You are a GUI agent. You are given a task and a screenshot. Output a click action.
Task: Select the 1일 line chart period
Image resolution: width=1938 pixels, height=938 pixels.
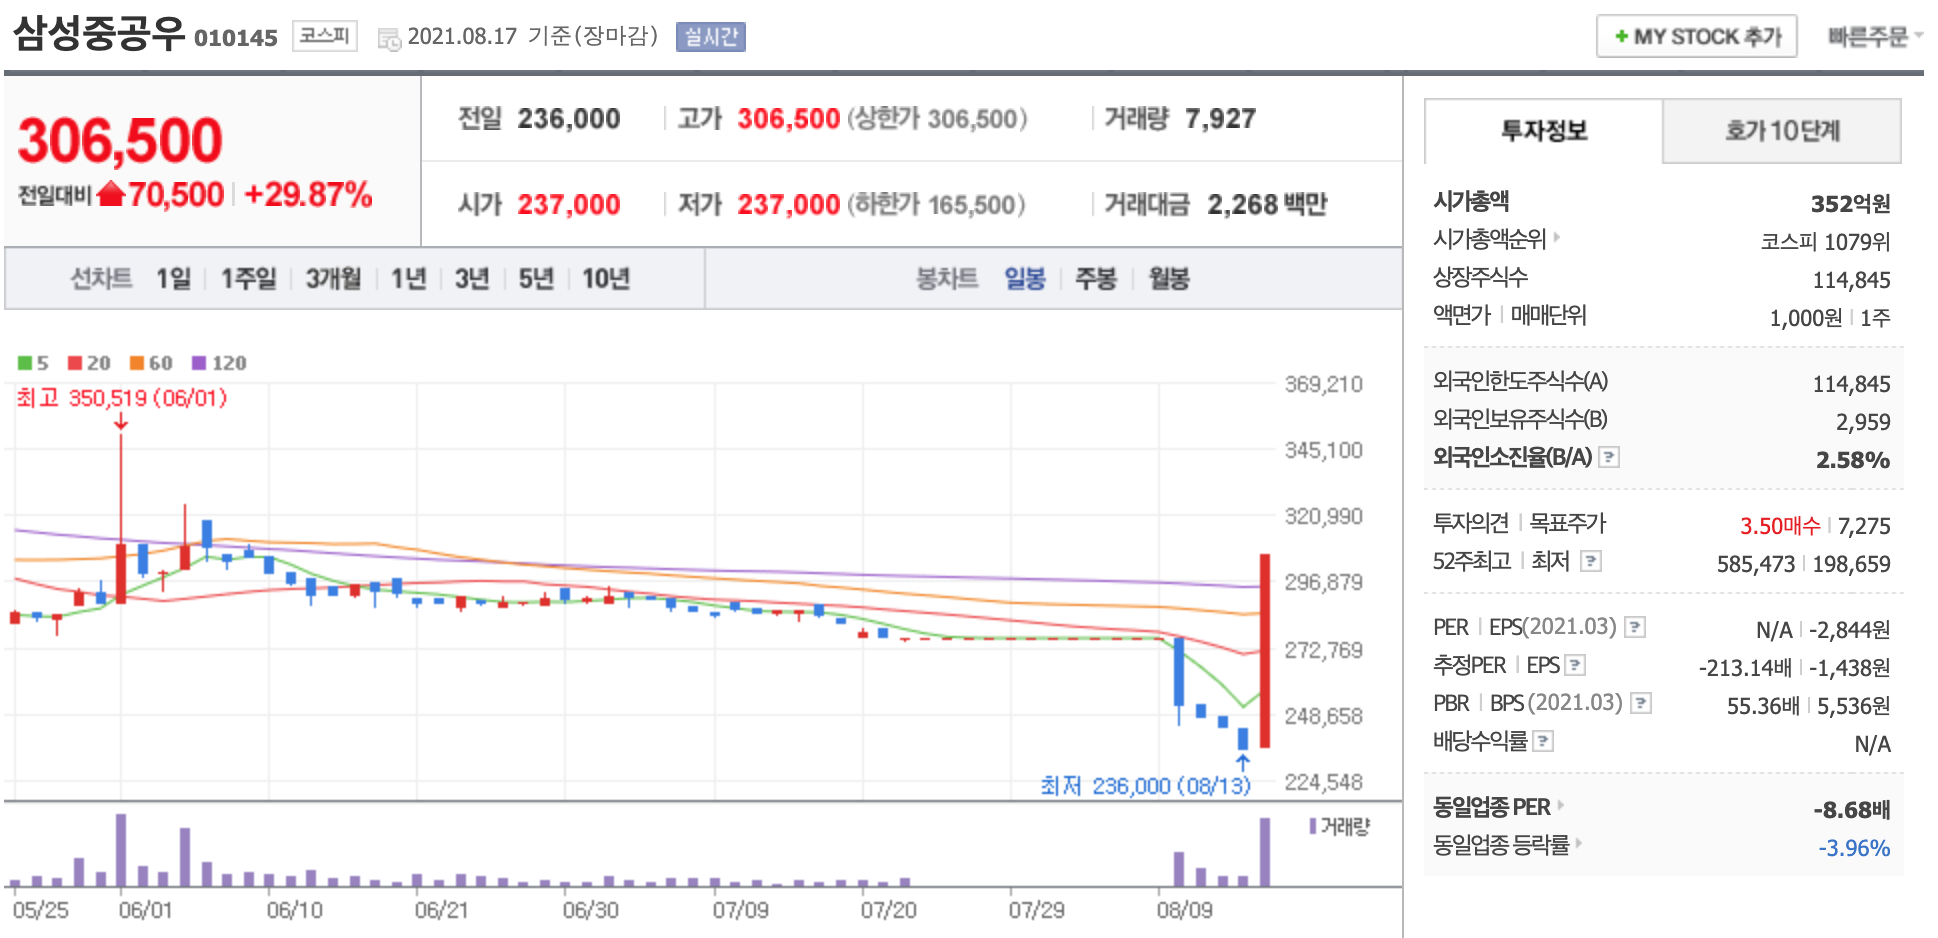(x=173, y=278)
